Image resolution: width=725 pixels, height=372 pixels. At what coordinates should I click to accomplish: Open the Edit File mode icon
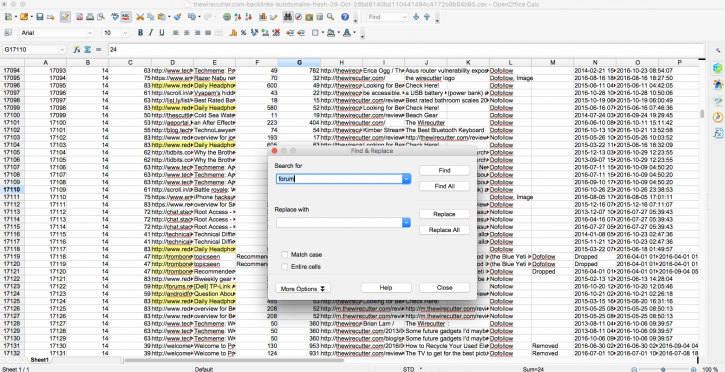coord(65,17)
